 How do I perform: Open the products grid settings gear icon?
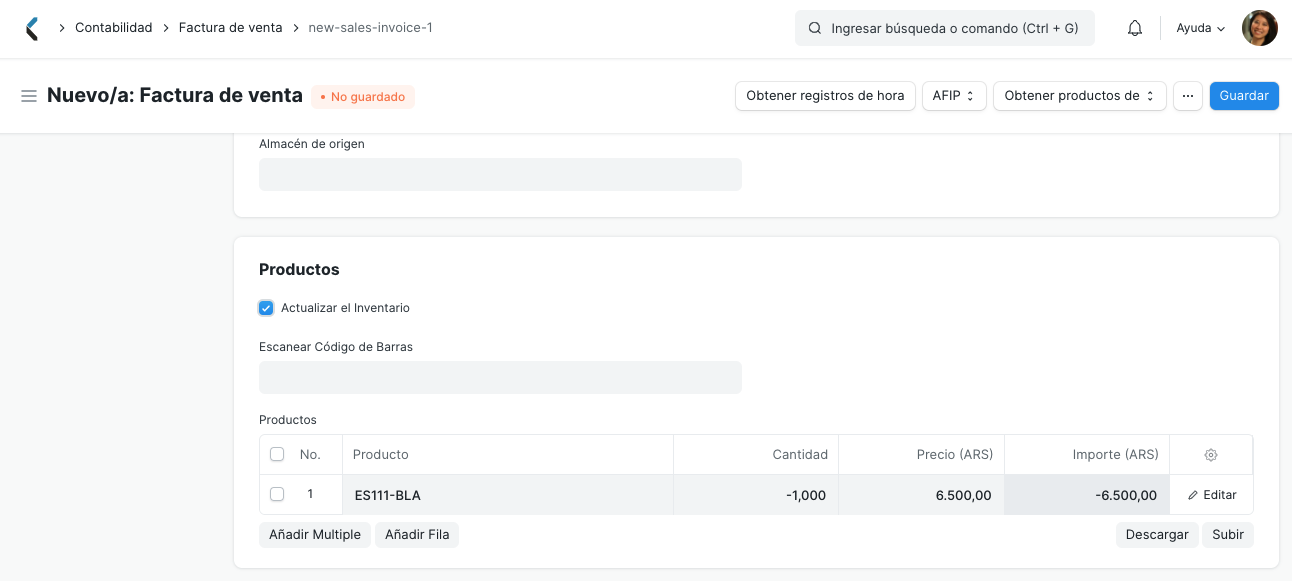[1211, 454]
